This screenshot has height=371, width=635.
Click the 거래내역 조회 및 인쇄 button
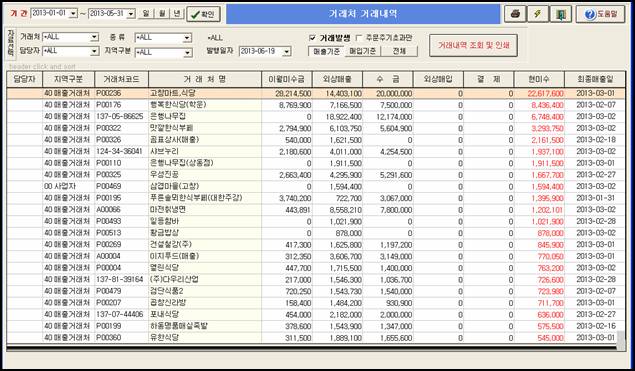point(473,45)
